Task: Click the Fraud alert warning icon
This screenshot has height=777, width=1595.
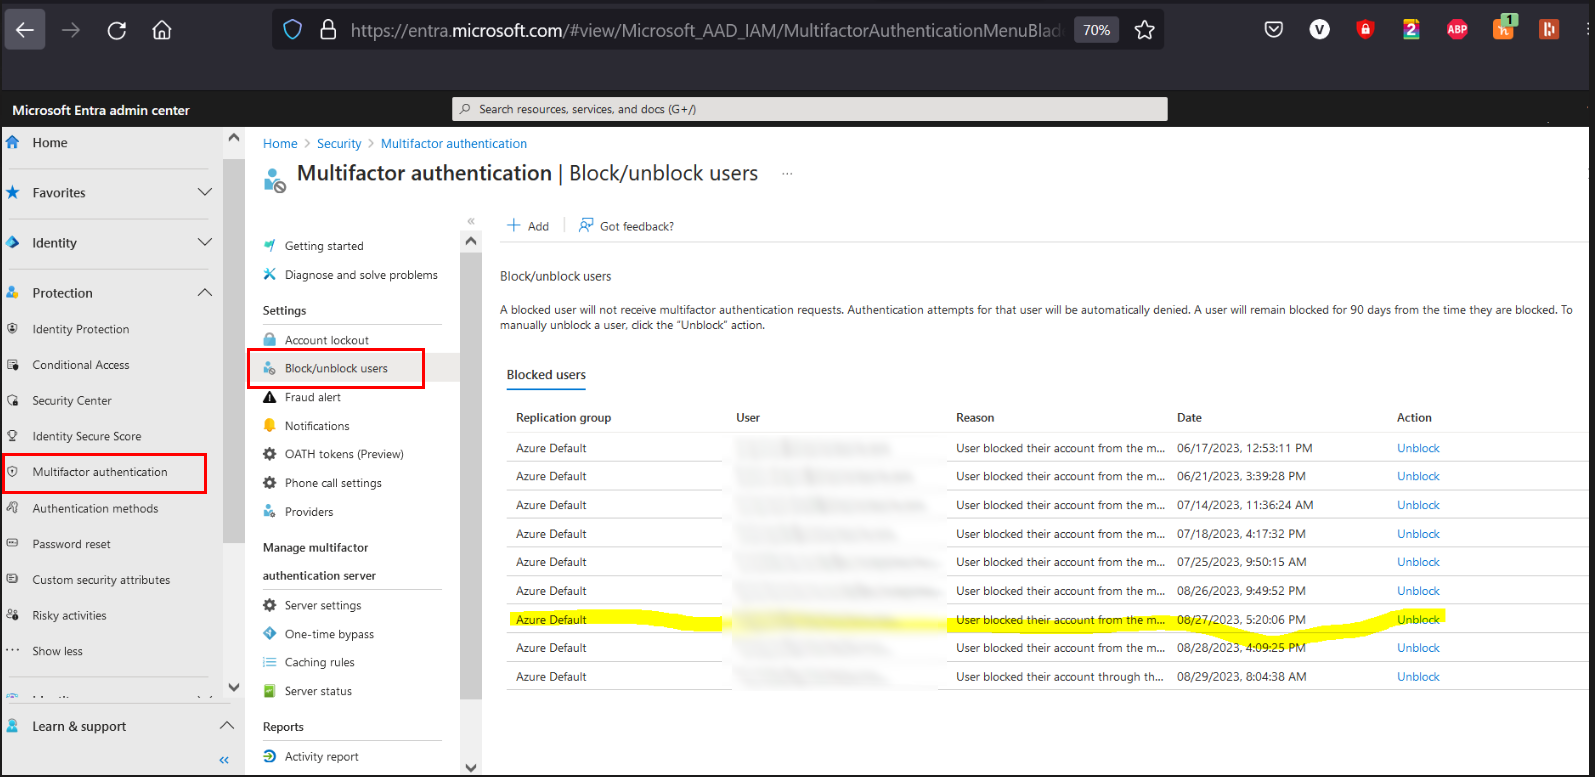Action: (269, 397)
